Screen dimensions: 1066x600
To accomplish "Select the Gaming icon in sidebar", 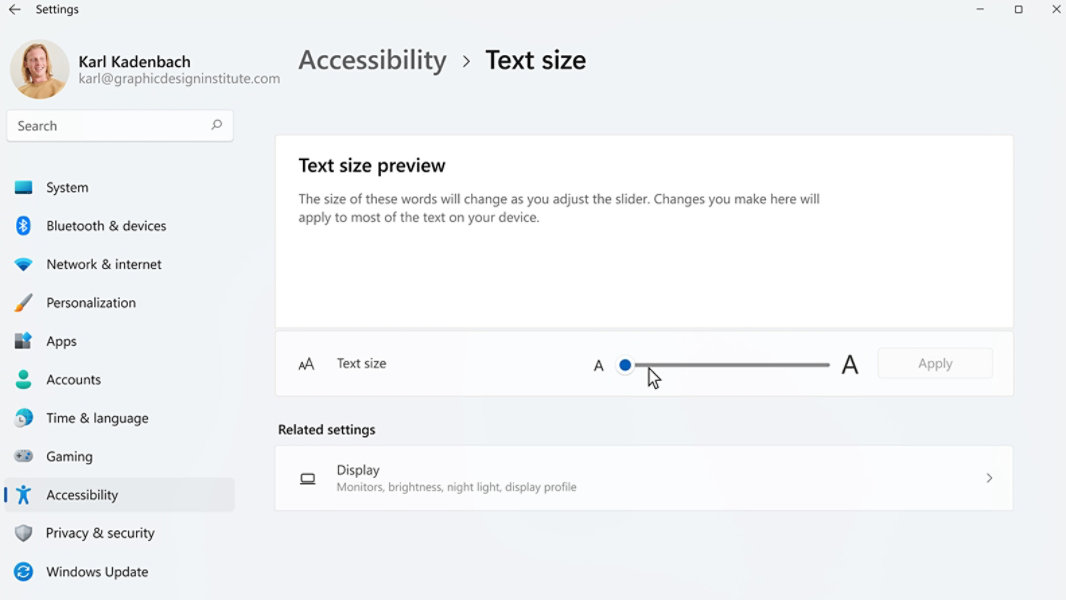I will pyautogui.click(x=24, y=456).
